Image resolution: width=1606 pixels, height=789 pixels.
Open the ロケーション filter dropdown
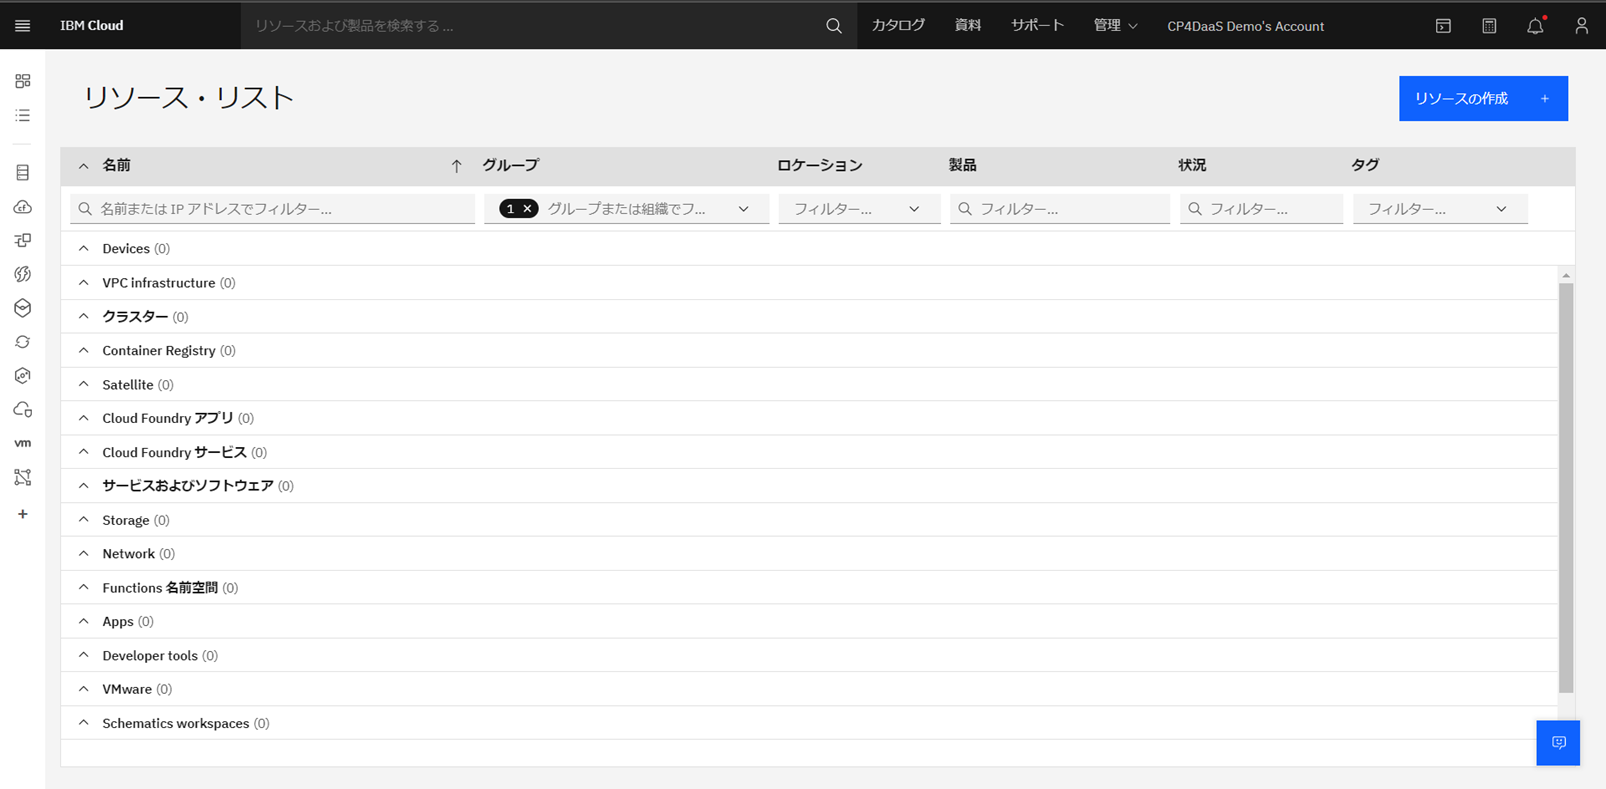pyautogui.click(x=859, y=209)
